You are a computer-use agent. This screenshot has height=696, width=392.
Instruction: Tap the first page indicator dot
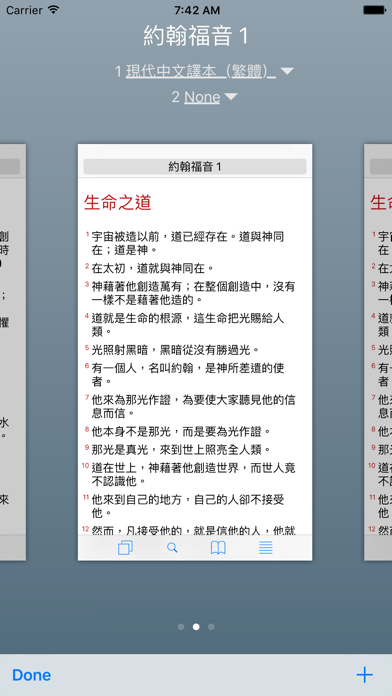tap(181, 627)
